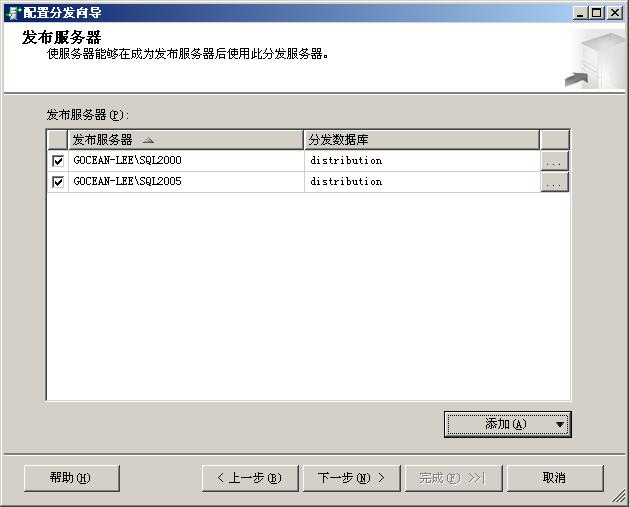Viewport: 629px width, 507px height.
Task: Click the 帮助(H) help button
Action: 72,478
